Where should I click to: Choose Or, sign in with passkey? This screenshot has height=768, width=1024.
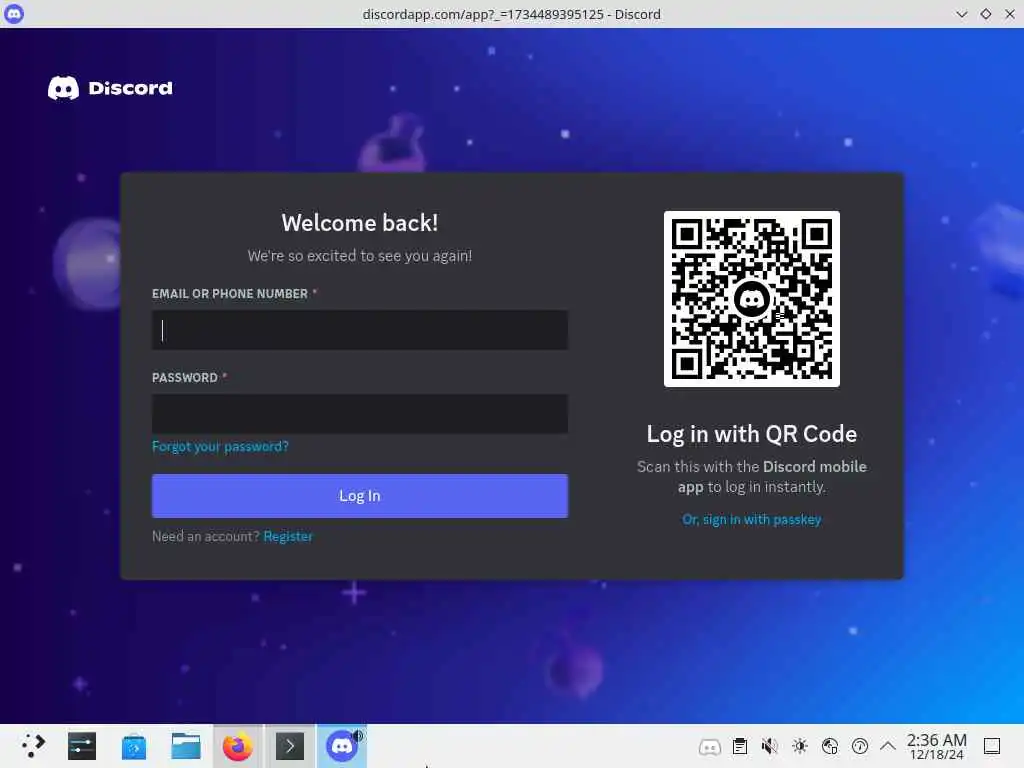[752, 519]
